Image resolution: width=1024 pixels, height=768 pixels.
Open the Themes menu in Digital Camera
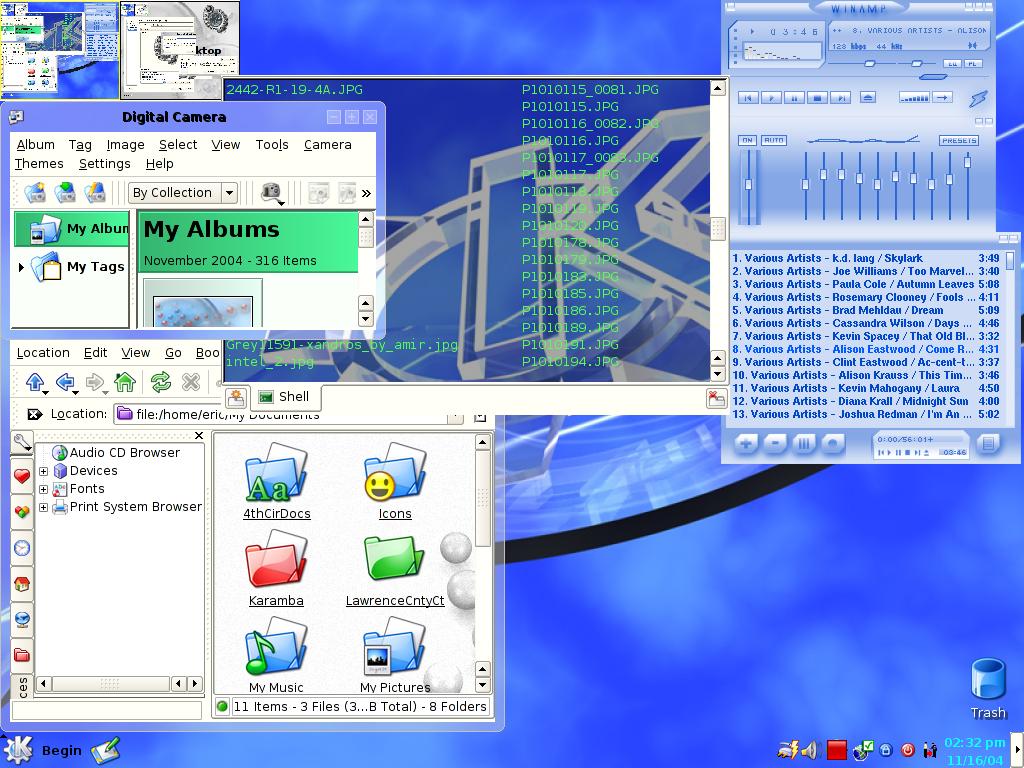click(39, 164)
